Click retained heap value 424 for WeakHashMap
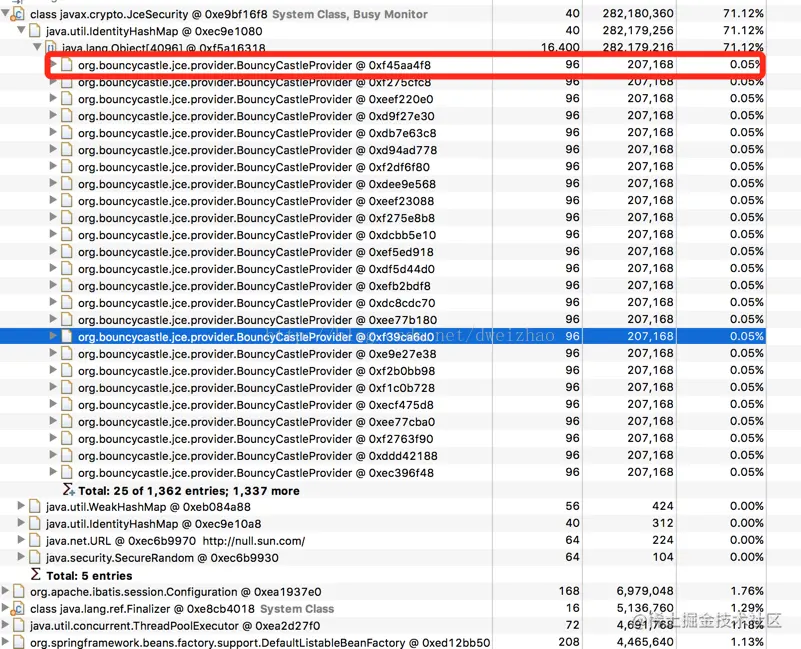This screenshot has height=649, width=801. click(663, 506)
